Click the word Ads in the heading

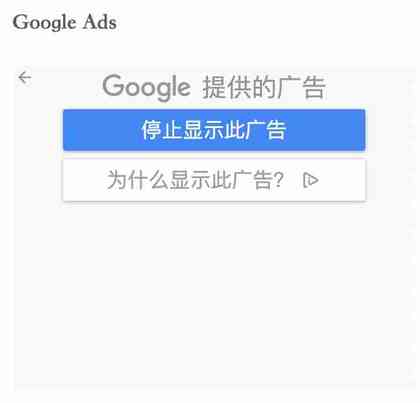(x=100, y=22)
